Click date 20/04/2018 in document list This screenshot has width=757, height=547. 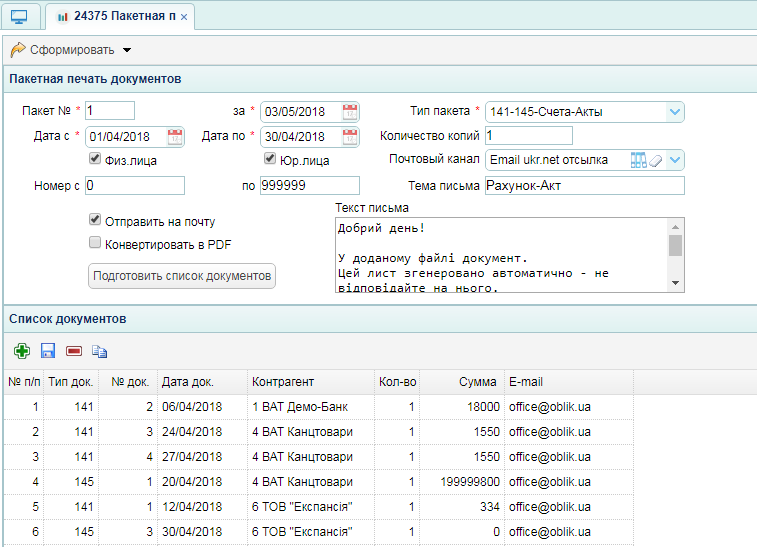pos(203,482)
